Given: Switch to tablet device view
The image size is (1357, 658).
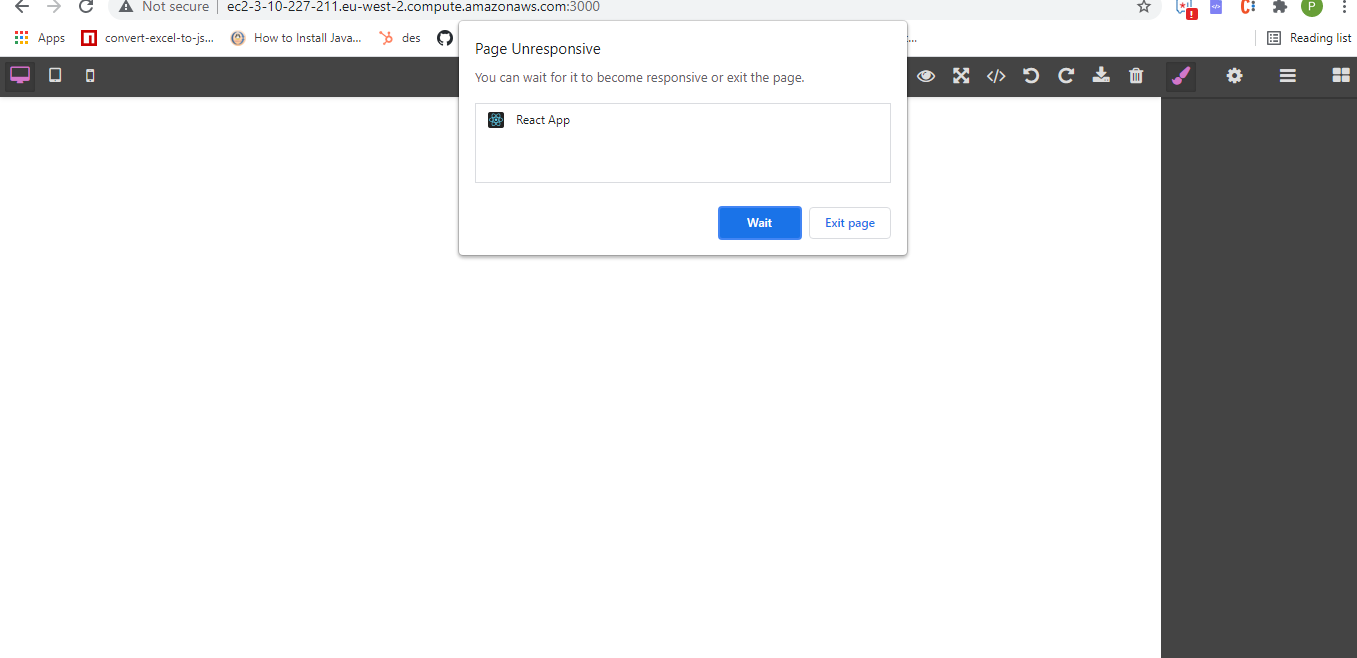Looking at the screenshot, I should [x=55, y=75].
